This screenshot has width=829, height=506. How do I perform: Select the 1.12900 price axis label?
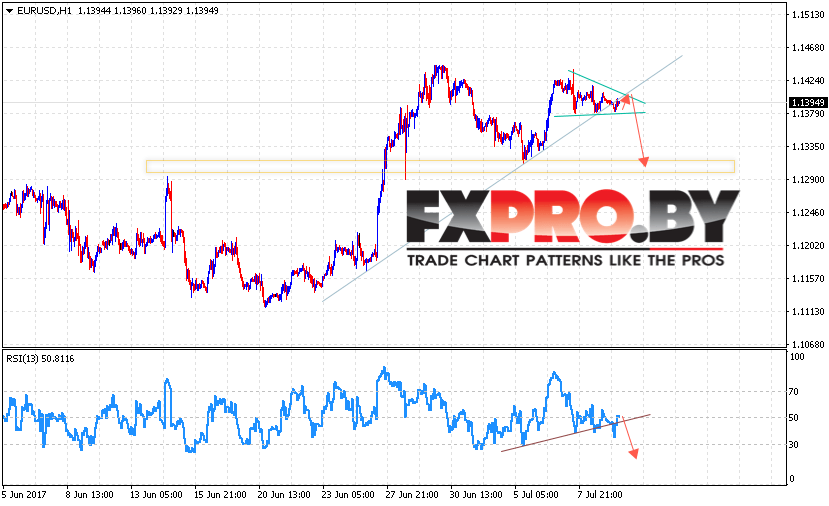(808, 180)
